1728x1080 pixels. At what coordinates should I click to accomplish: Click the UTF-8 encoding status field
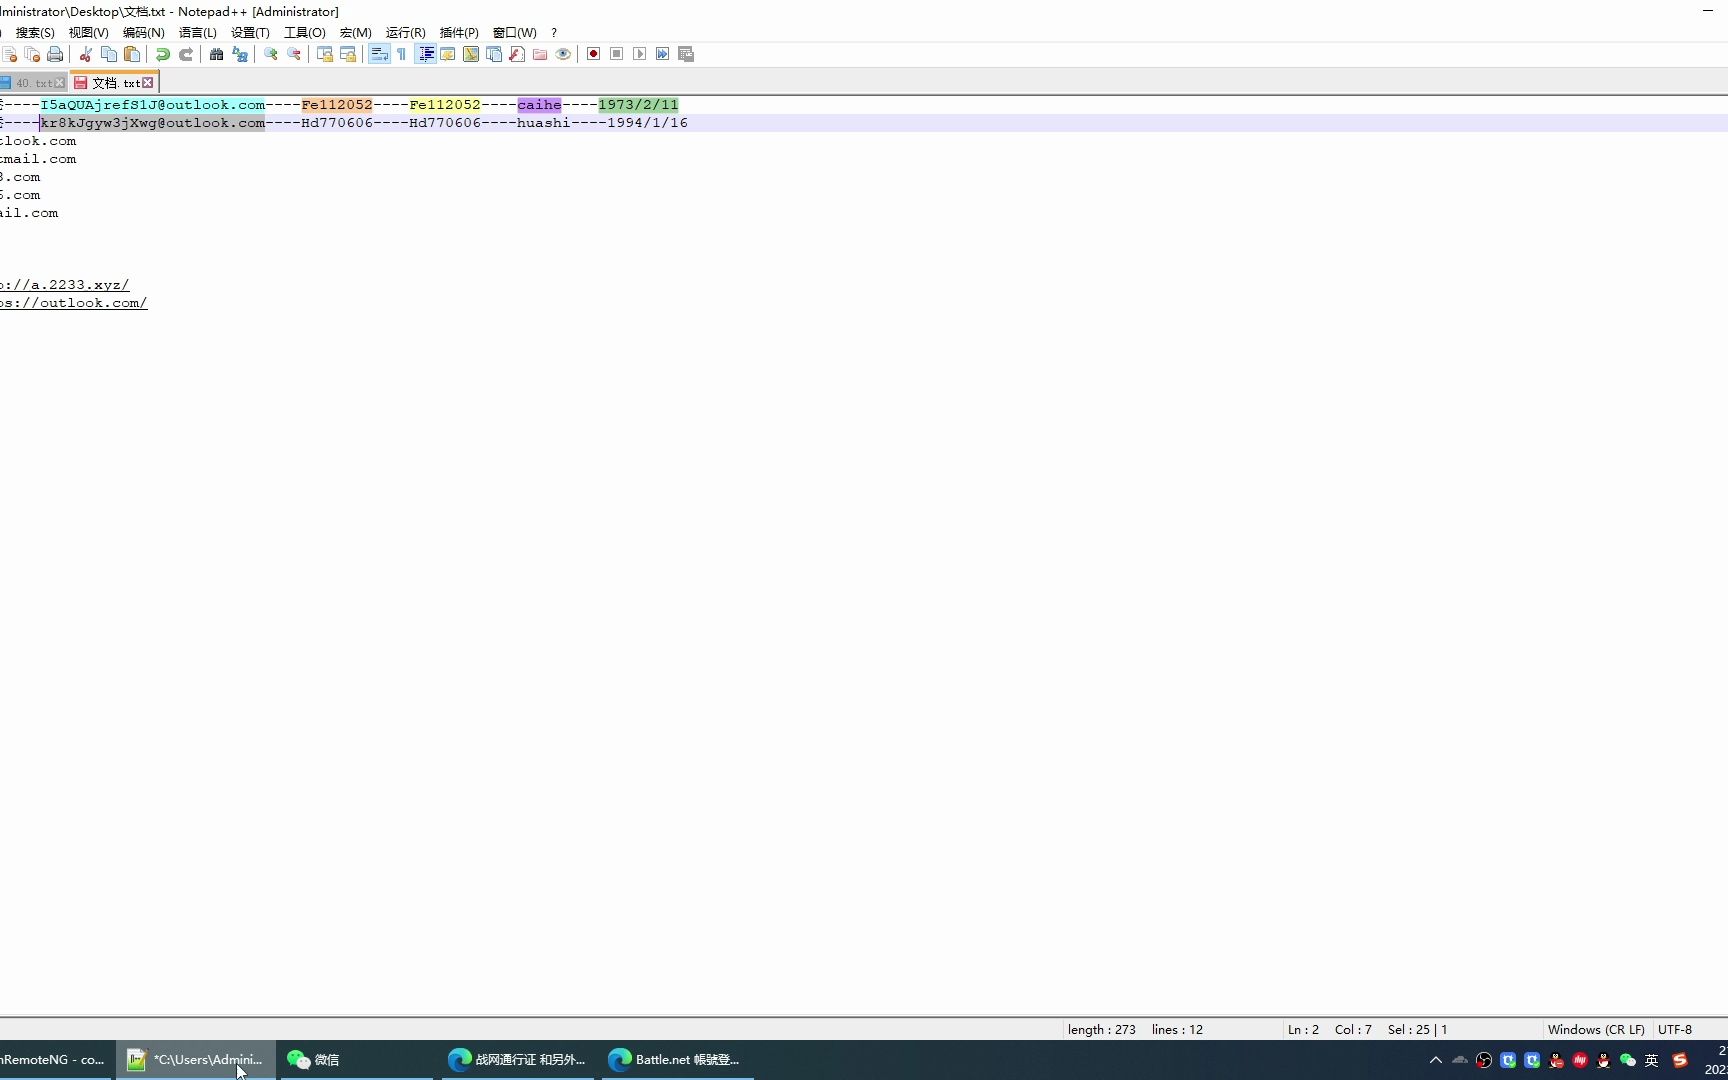point(1675,1029)
